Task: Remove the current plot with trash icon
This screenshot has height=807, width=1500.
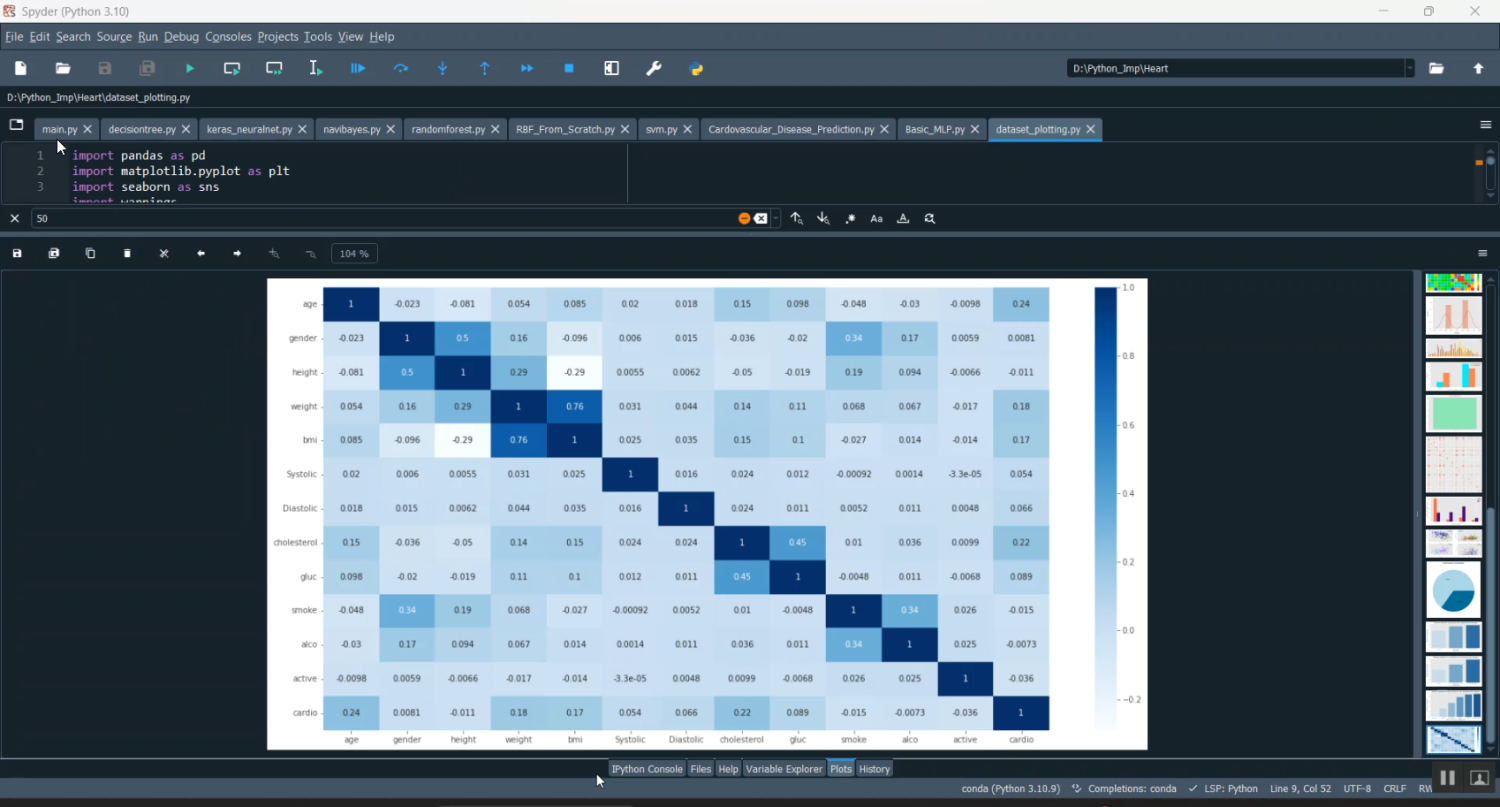Action: pos(127,254)
